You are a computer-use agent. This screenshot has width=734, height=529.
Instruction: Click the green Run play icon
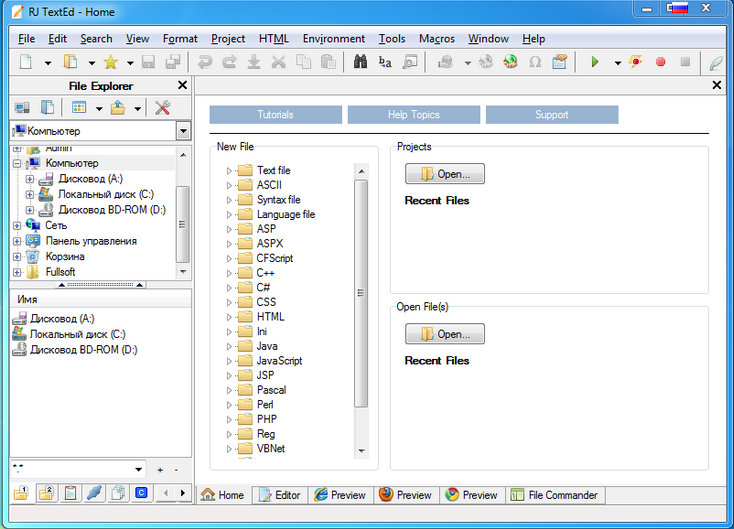[x=595, y=62]
